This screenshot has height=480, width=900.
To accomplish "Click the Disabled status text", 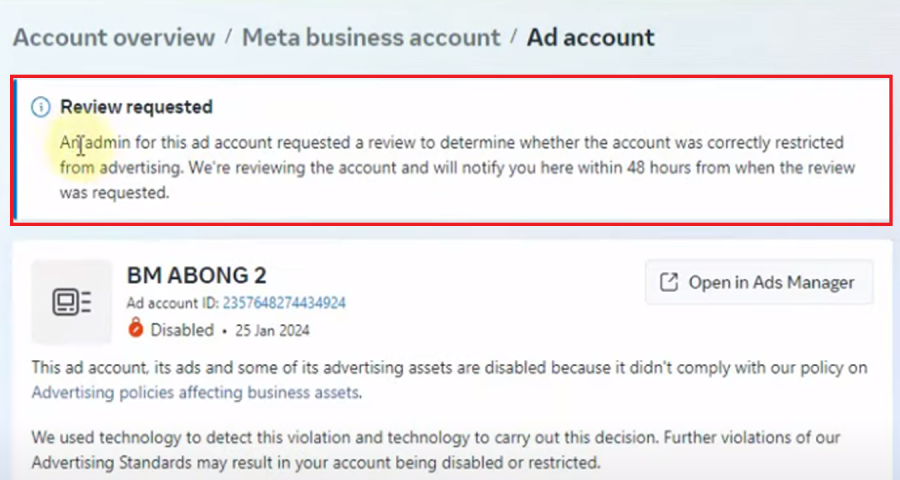I will [x=182, y=330].
